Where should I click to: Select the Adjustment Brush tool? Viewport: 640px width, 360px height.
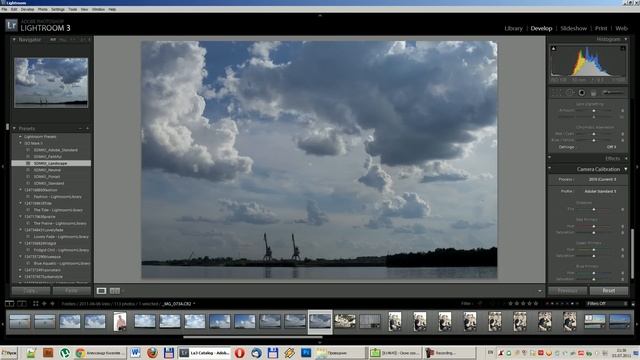[x=613, y=93]
